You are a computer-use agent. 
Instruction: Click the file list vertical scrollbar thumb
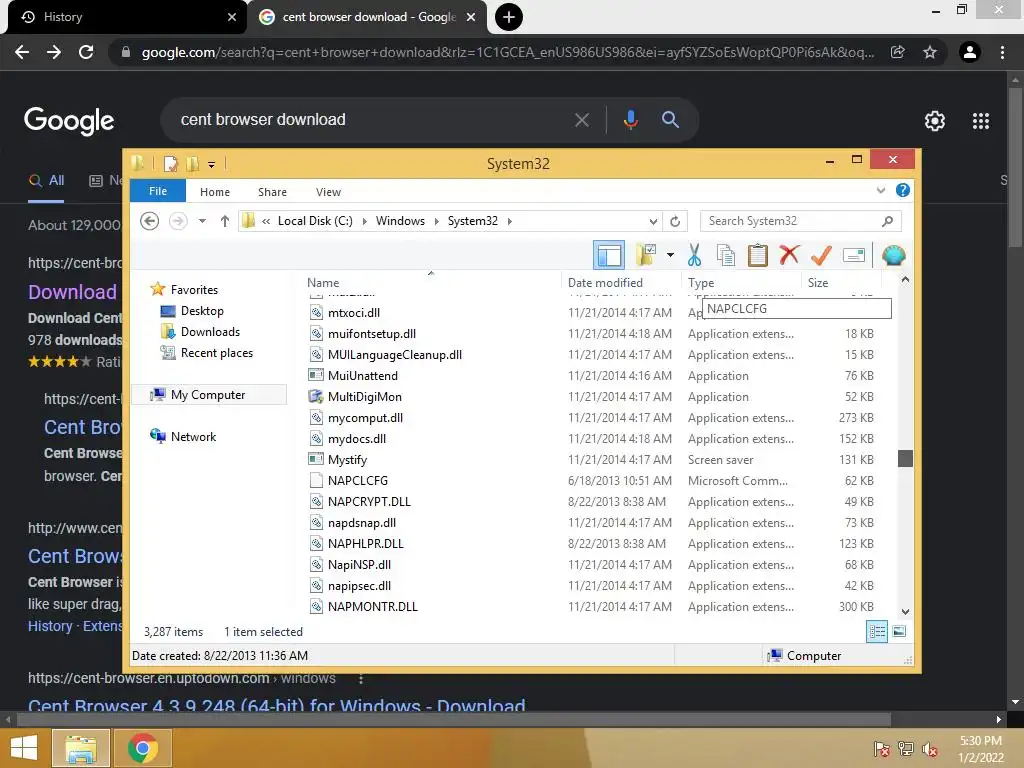point(905,458)
